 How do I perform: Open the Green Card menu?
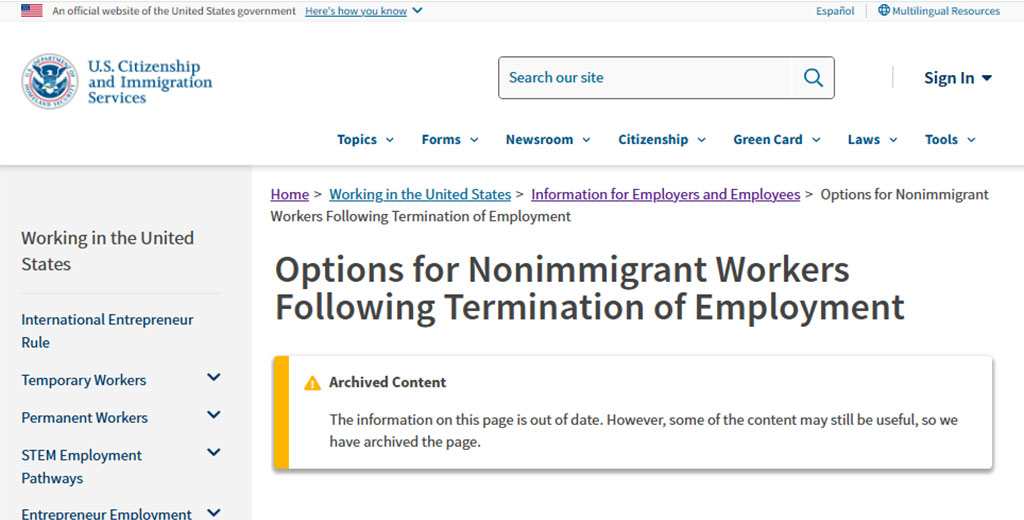pos(776,140)
